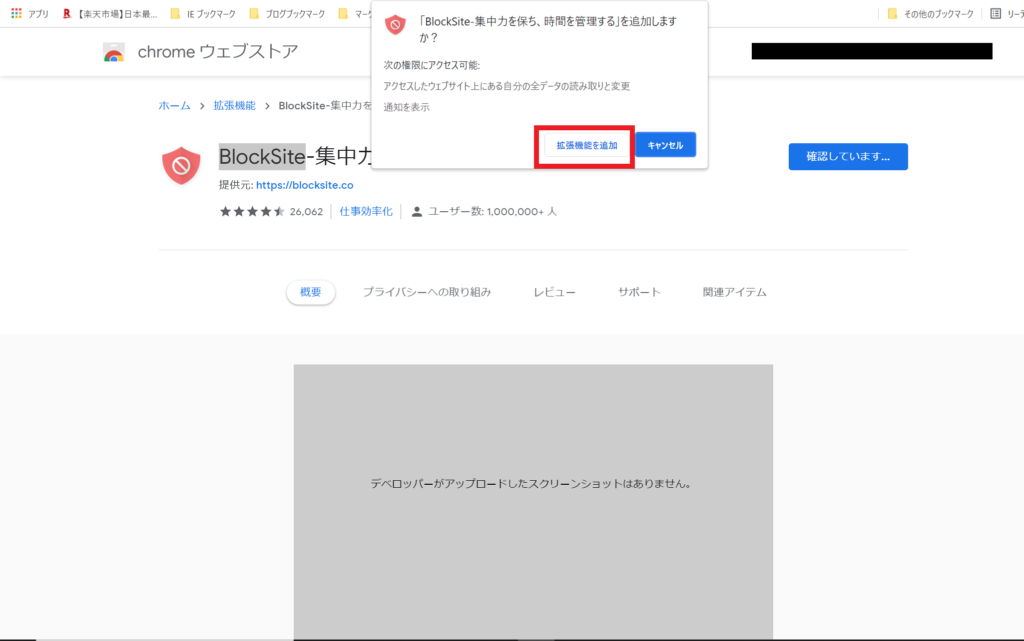Open the IE ブックマーク folder
1024x641 pixels.
[202, 14]
